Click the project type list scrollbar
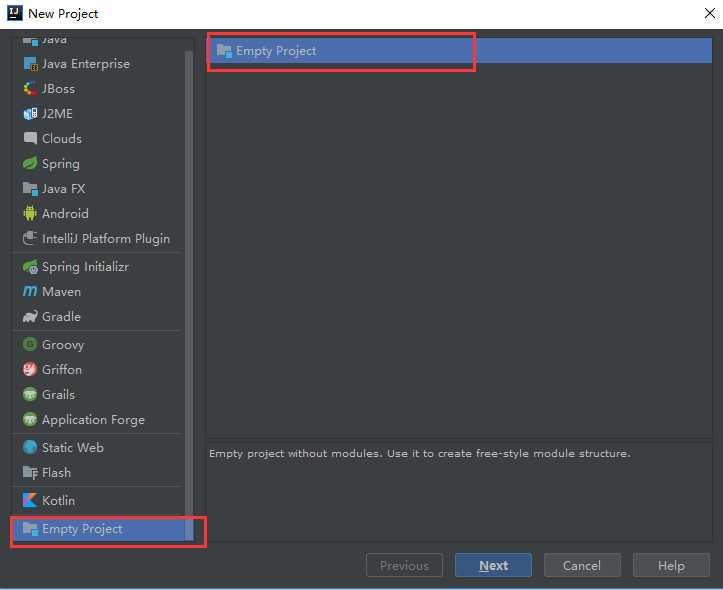The width and height of the screenshot is (723, 590). coord(189,295)
